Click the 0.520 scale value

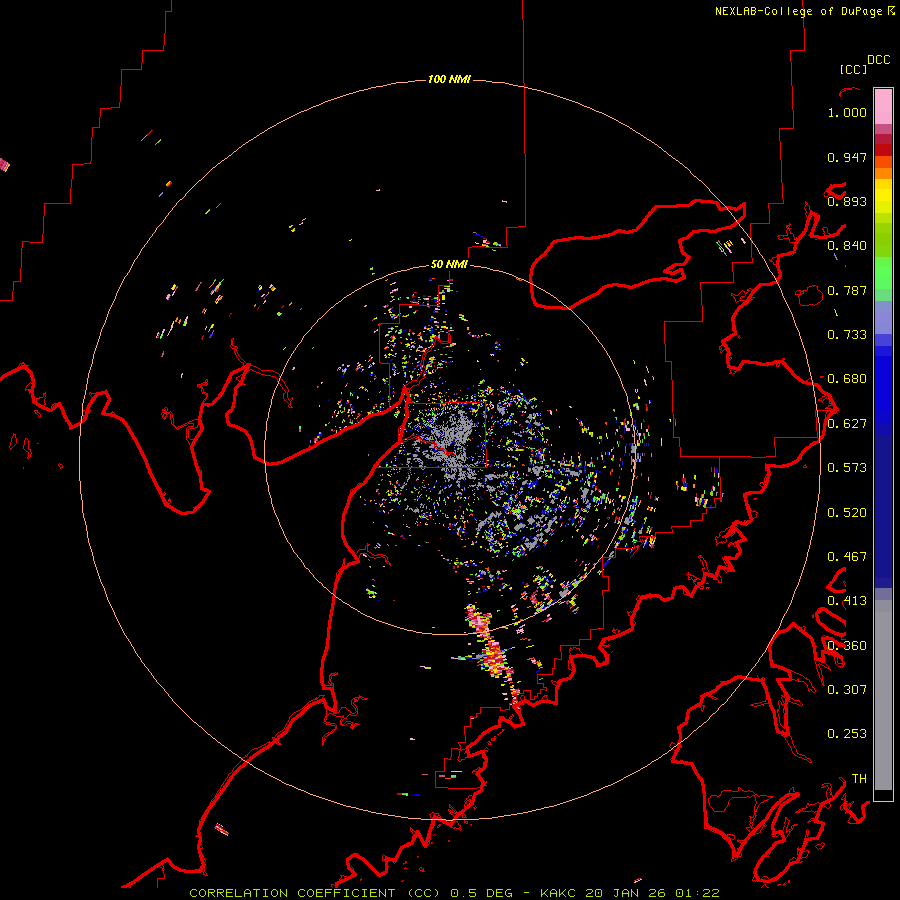847,513
